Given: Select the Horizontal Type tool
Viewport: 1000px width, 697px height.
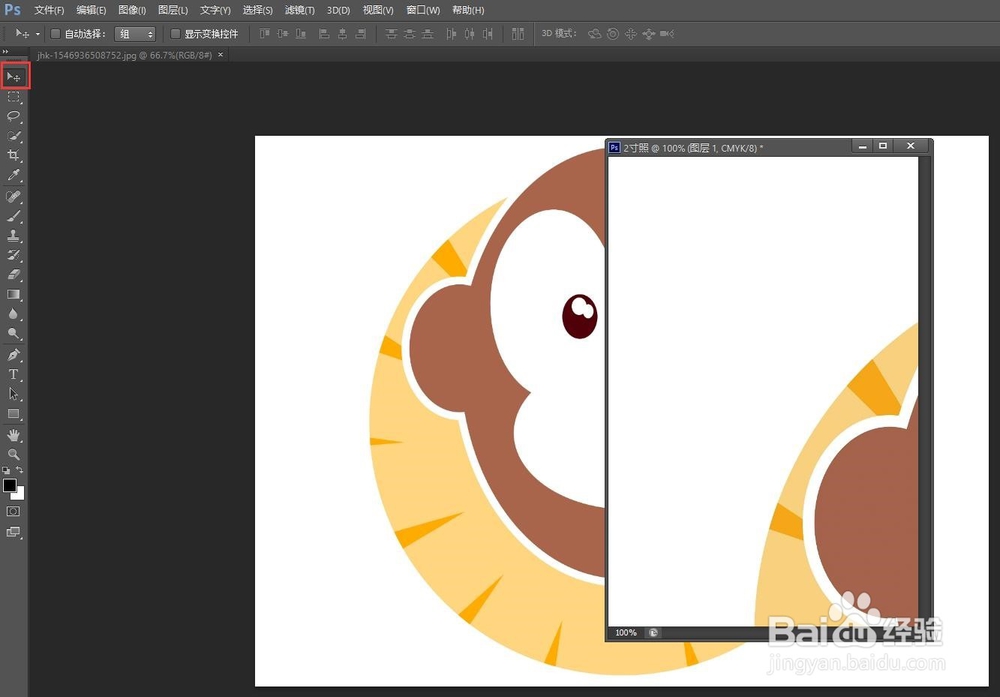Looking at the screenshot, I should (13, 374).
